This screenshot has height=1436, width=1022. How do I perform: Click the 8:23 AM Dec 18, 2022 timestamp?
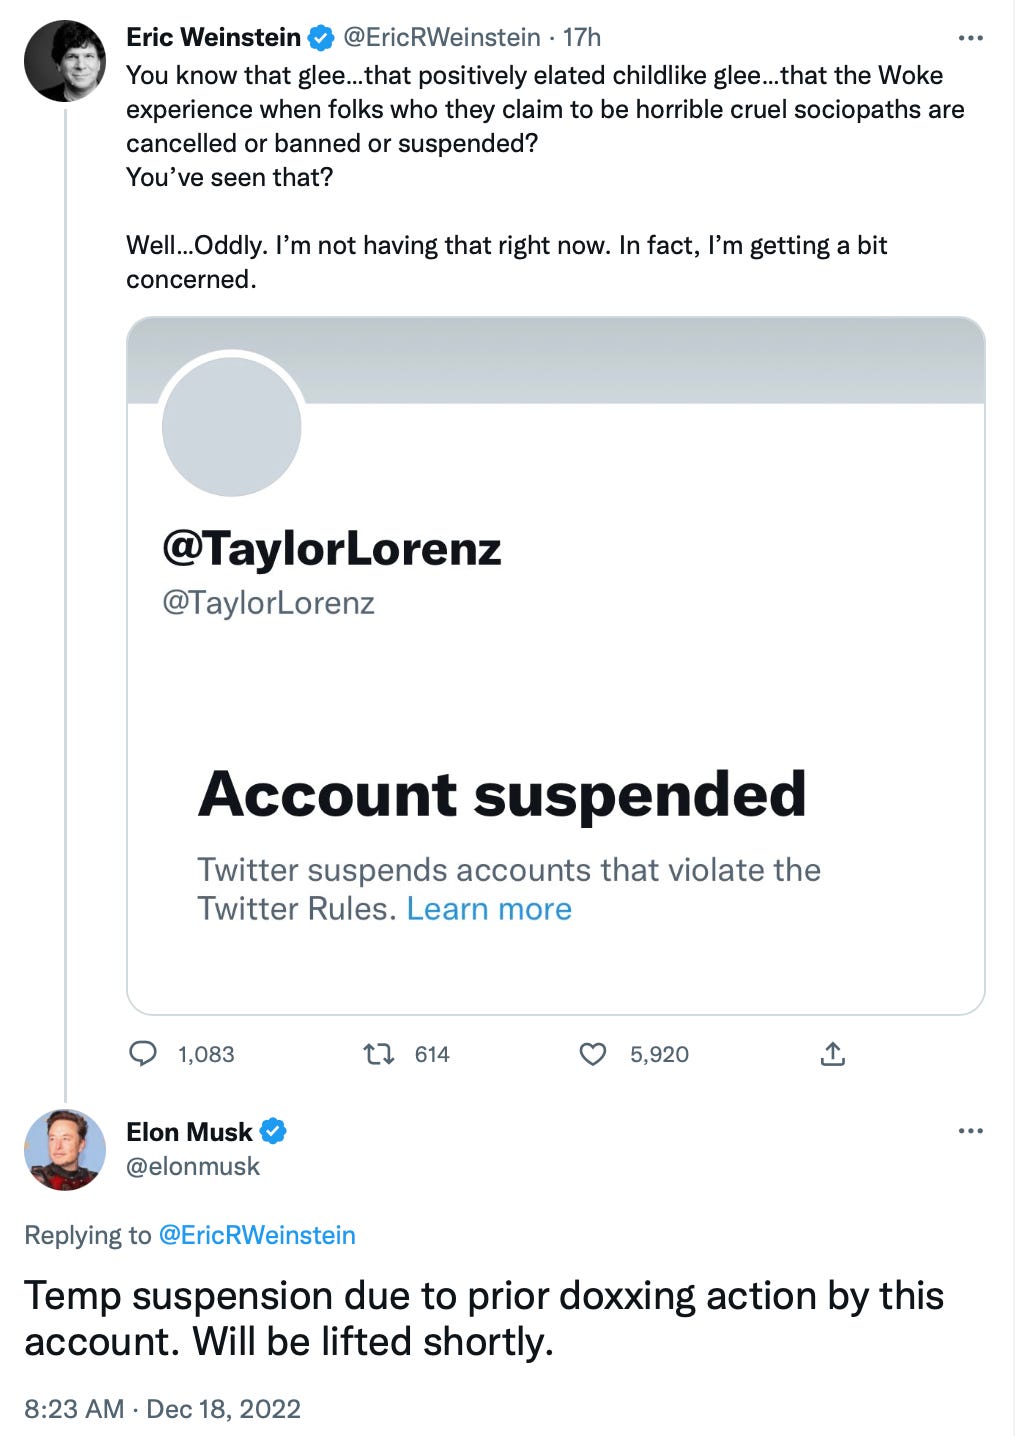[162, 1409]
